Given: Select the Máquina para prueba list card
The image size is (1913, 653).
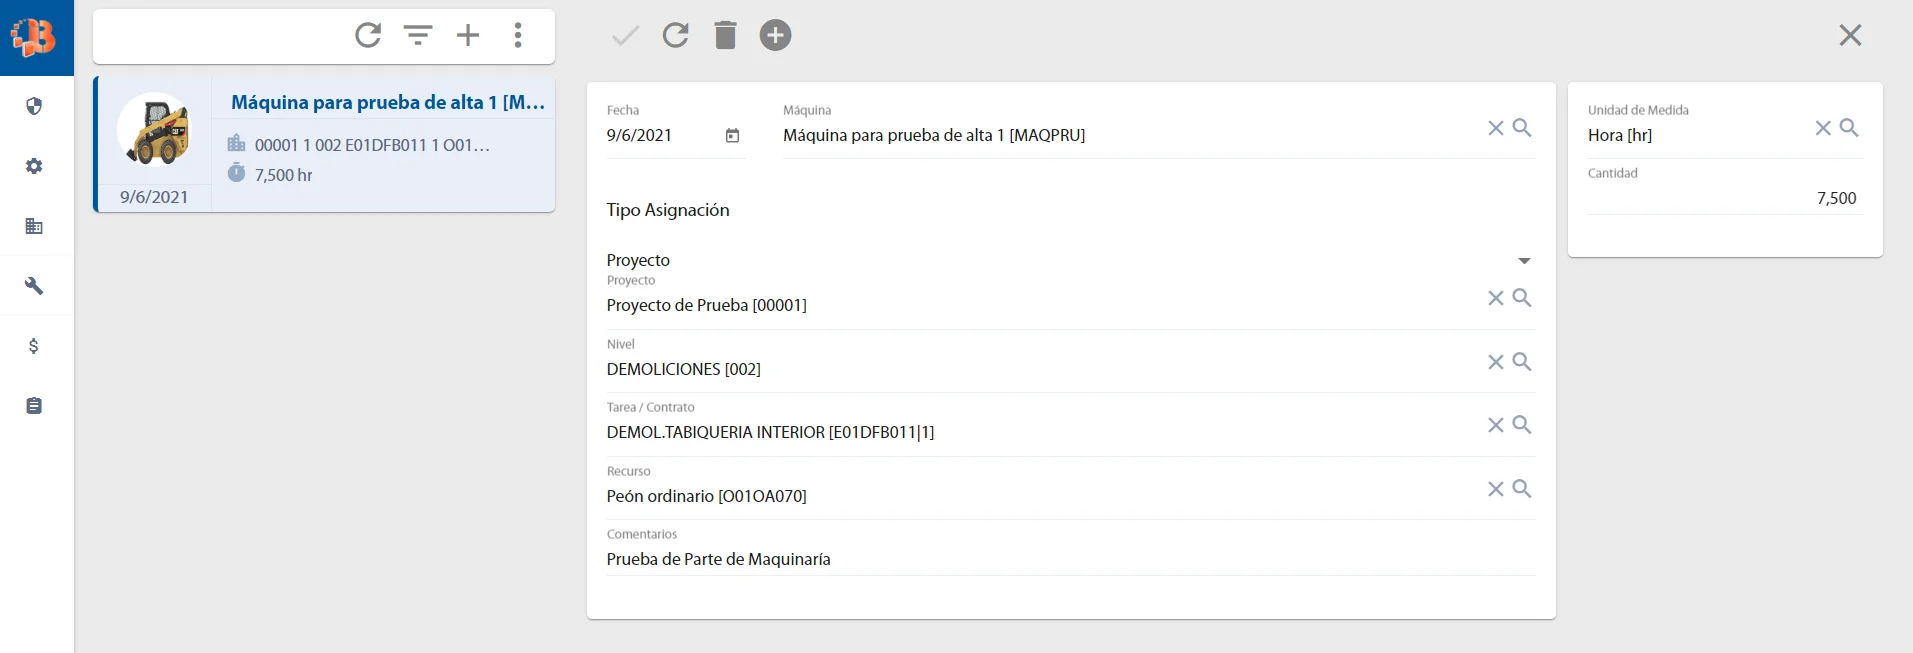Looking at the screenshot, I should 324,144.
